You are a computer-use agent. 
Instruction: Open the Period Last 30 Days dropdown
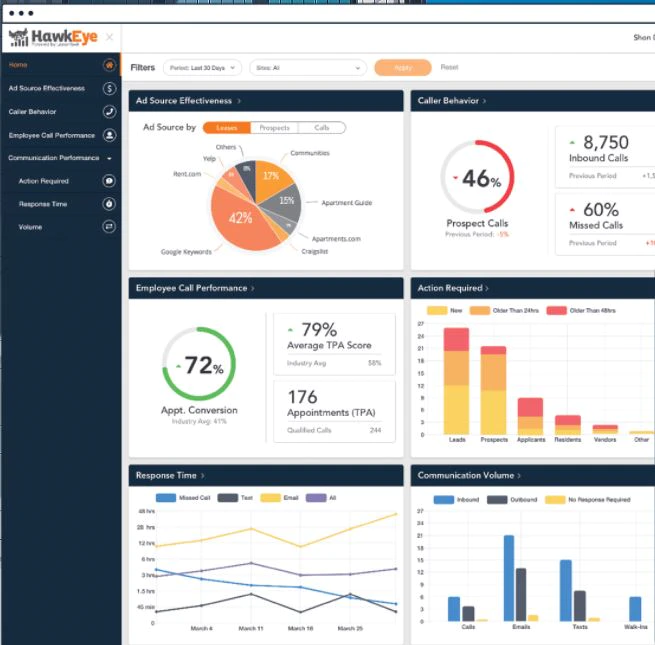[x=203, y=68]
